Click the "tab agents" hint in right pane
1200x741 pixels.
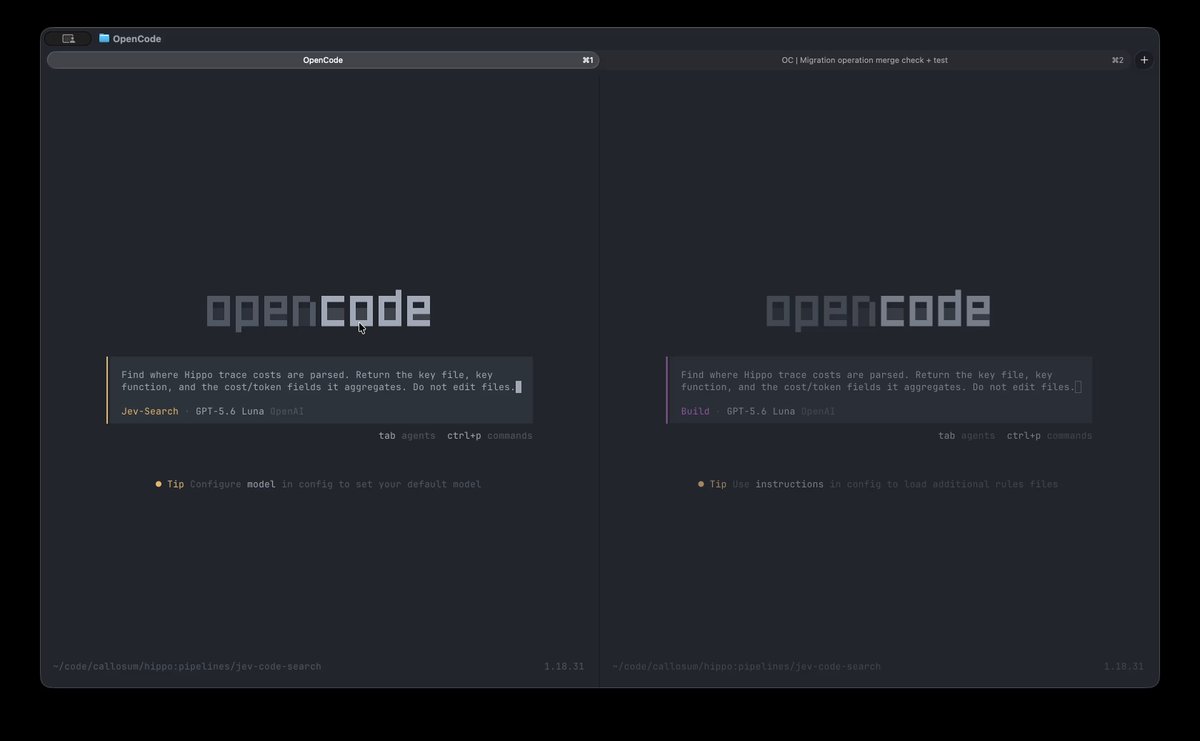pyautogui.click(x=967, y=436)
